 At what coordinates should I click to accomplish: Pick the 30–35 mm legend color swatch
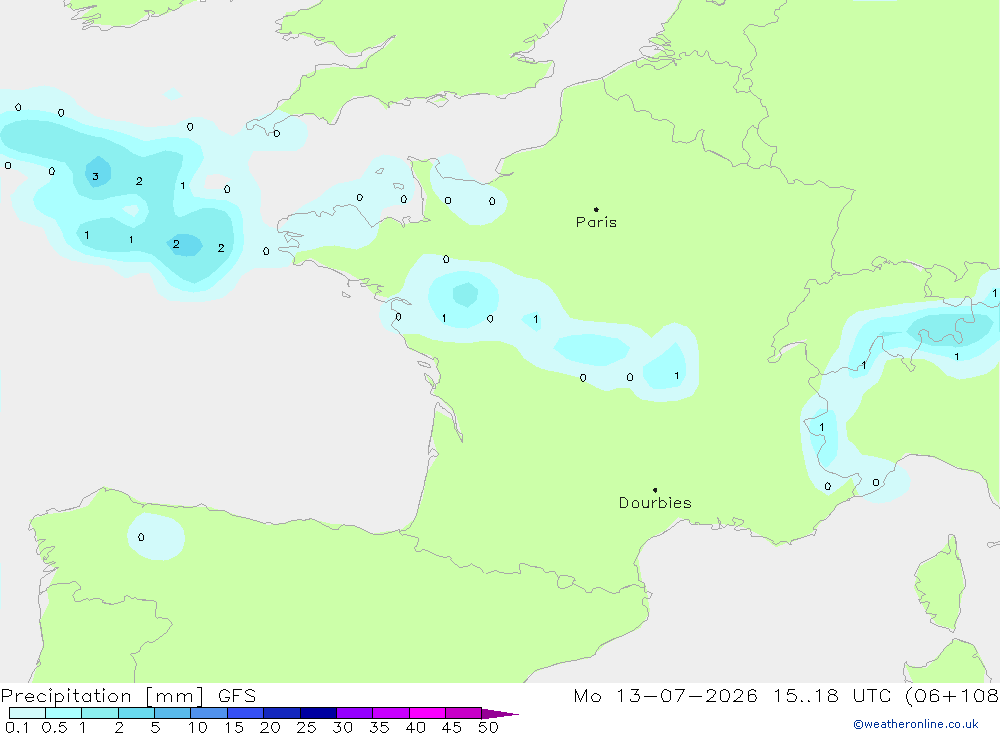(354, 713)
